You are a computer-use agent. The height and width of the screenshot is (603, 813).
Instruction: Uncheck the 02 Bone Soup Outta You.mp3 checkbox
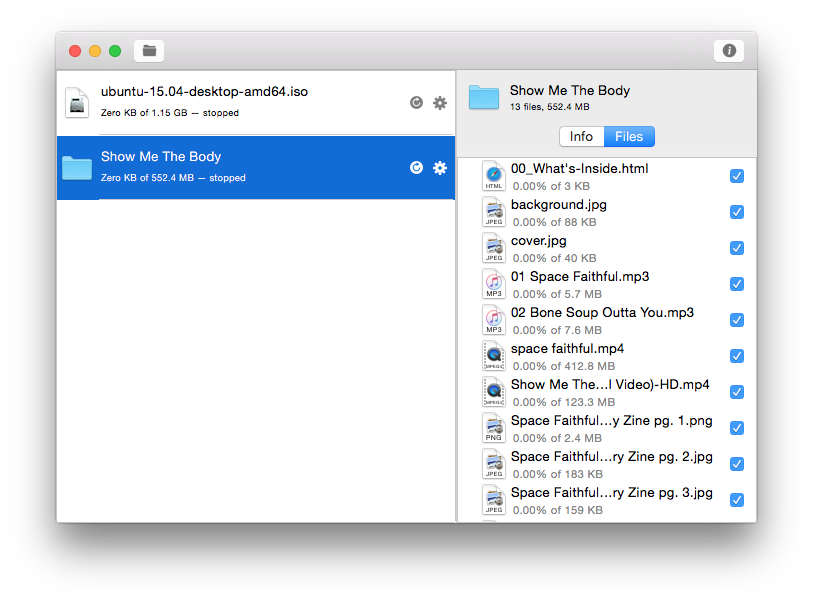(737, 320)
